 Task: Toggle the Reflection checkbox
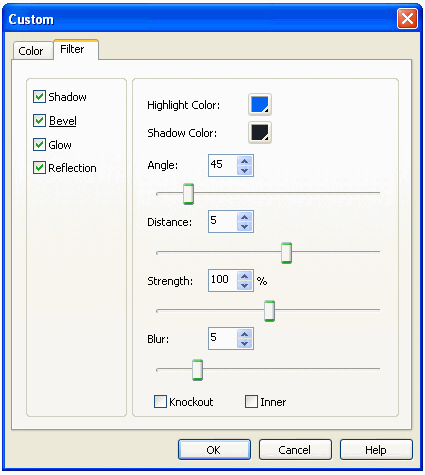pos(39,167)
